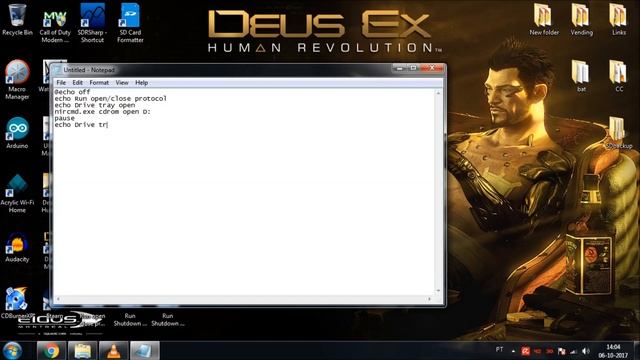
Task: Select the New folder desktop folder
Action: (544, 20)
